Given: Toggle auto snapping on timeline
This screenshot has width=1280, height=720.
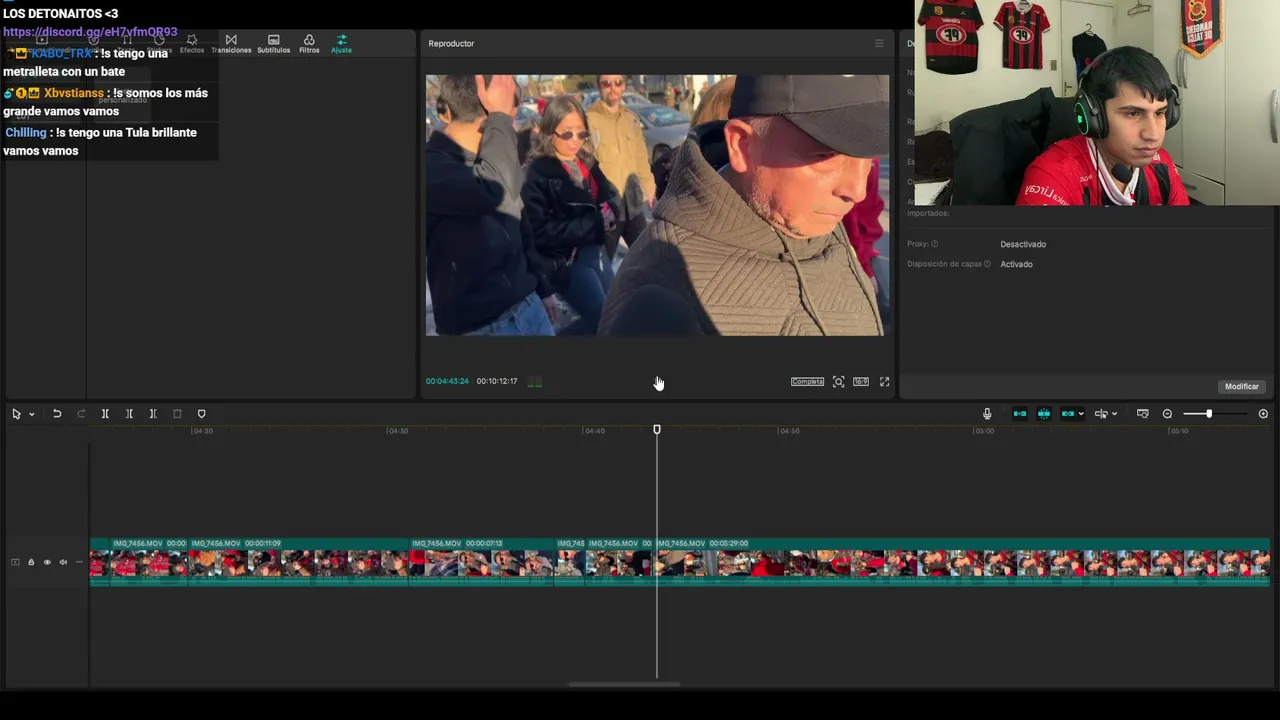Looking at the screenshot, I should tap(1044, 414).
